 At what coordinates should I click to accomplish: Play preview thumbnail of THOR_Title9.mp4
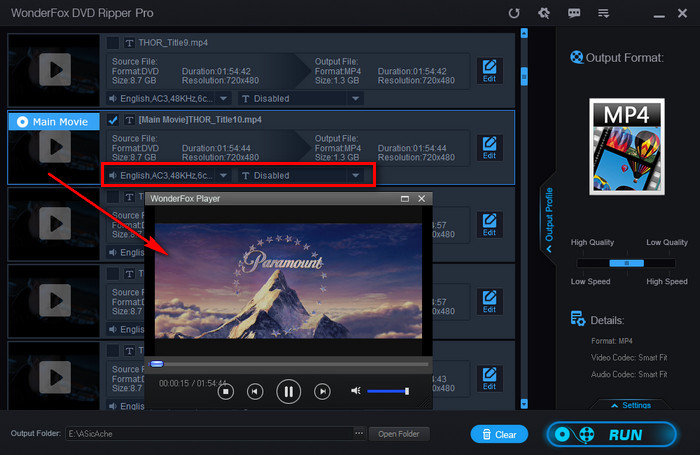[x=55, y=69]
